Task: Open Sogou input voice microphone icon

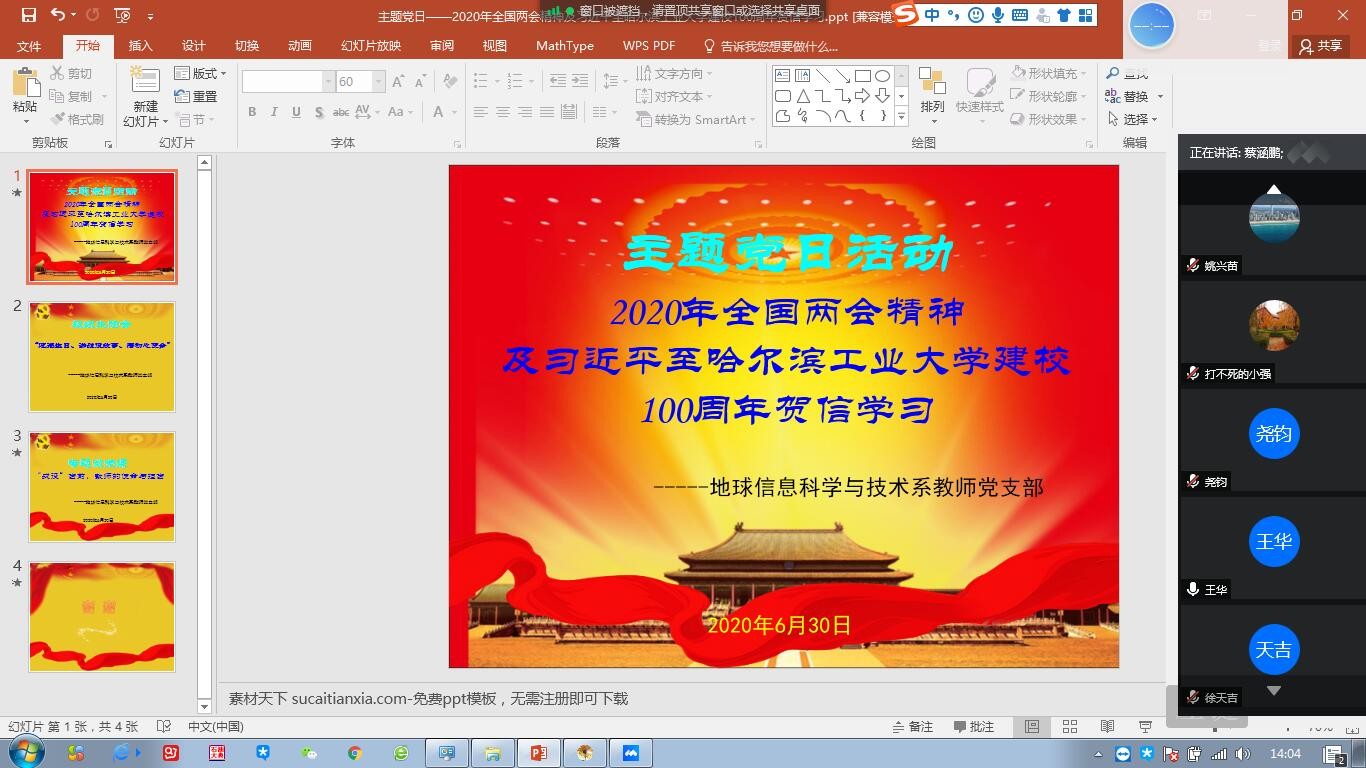Action: point(996,15)
